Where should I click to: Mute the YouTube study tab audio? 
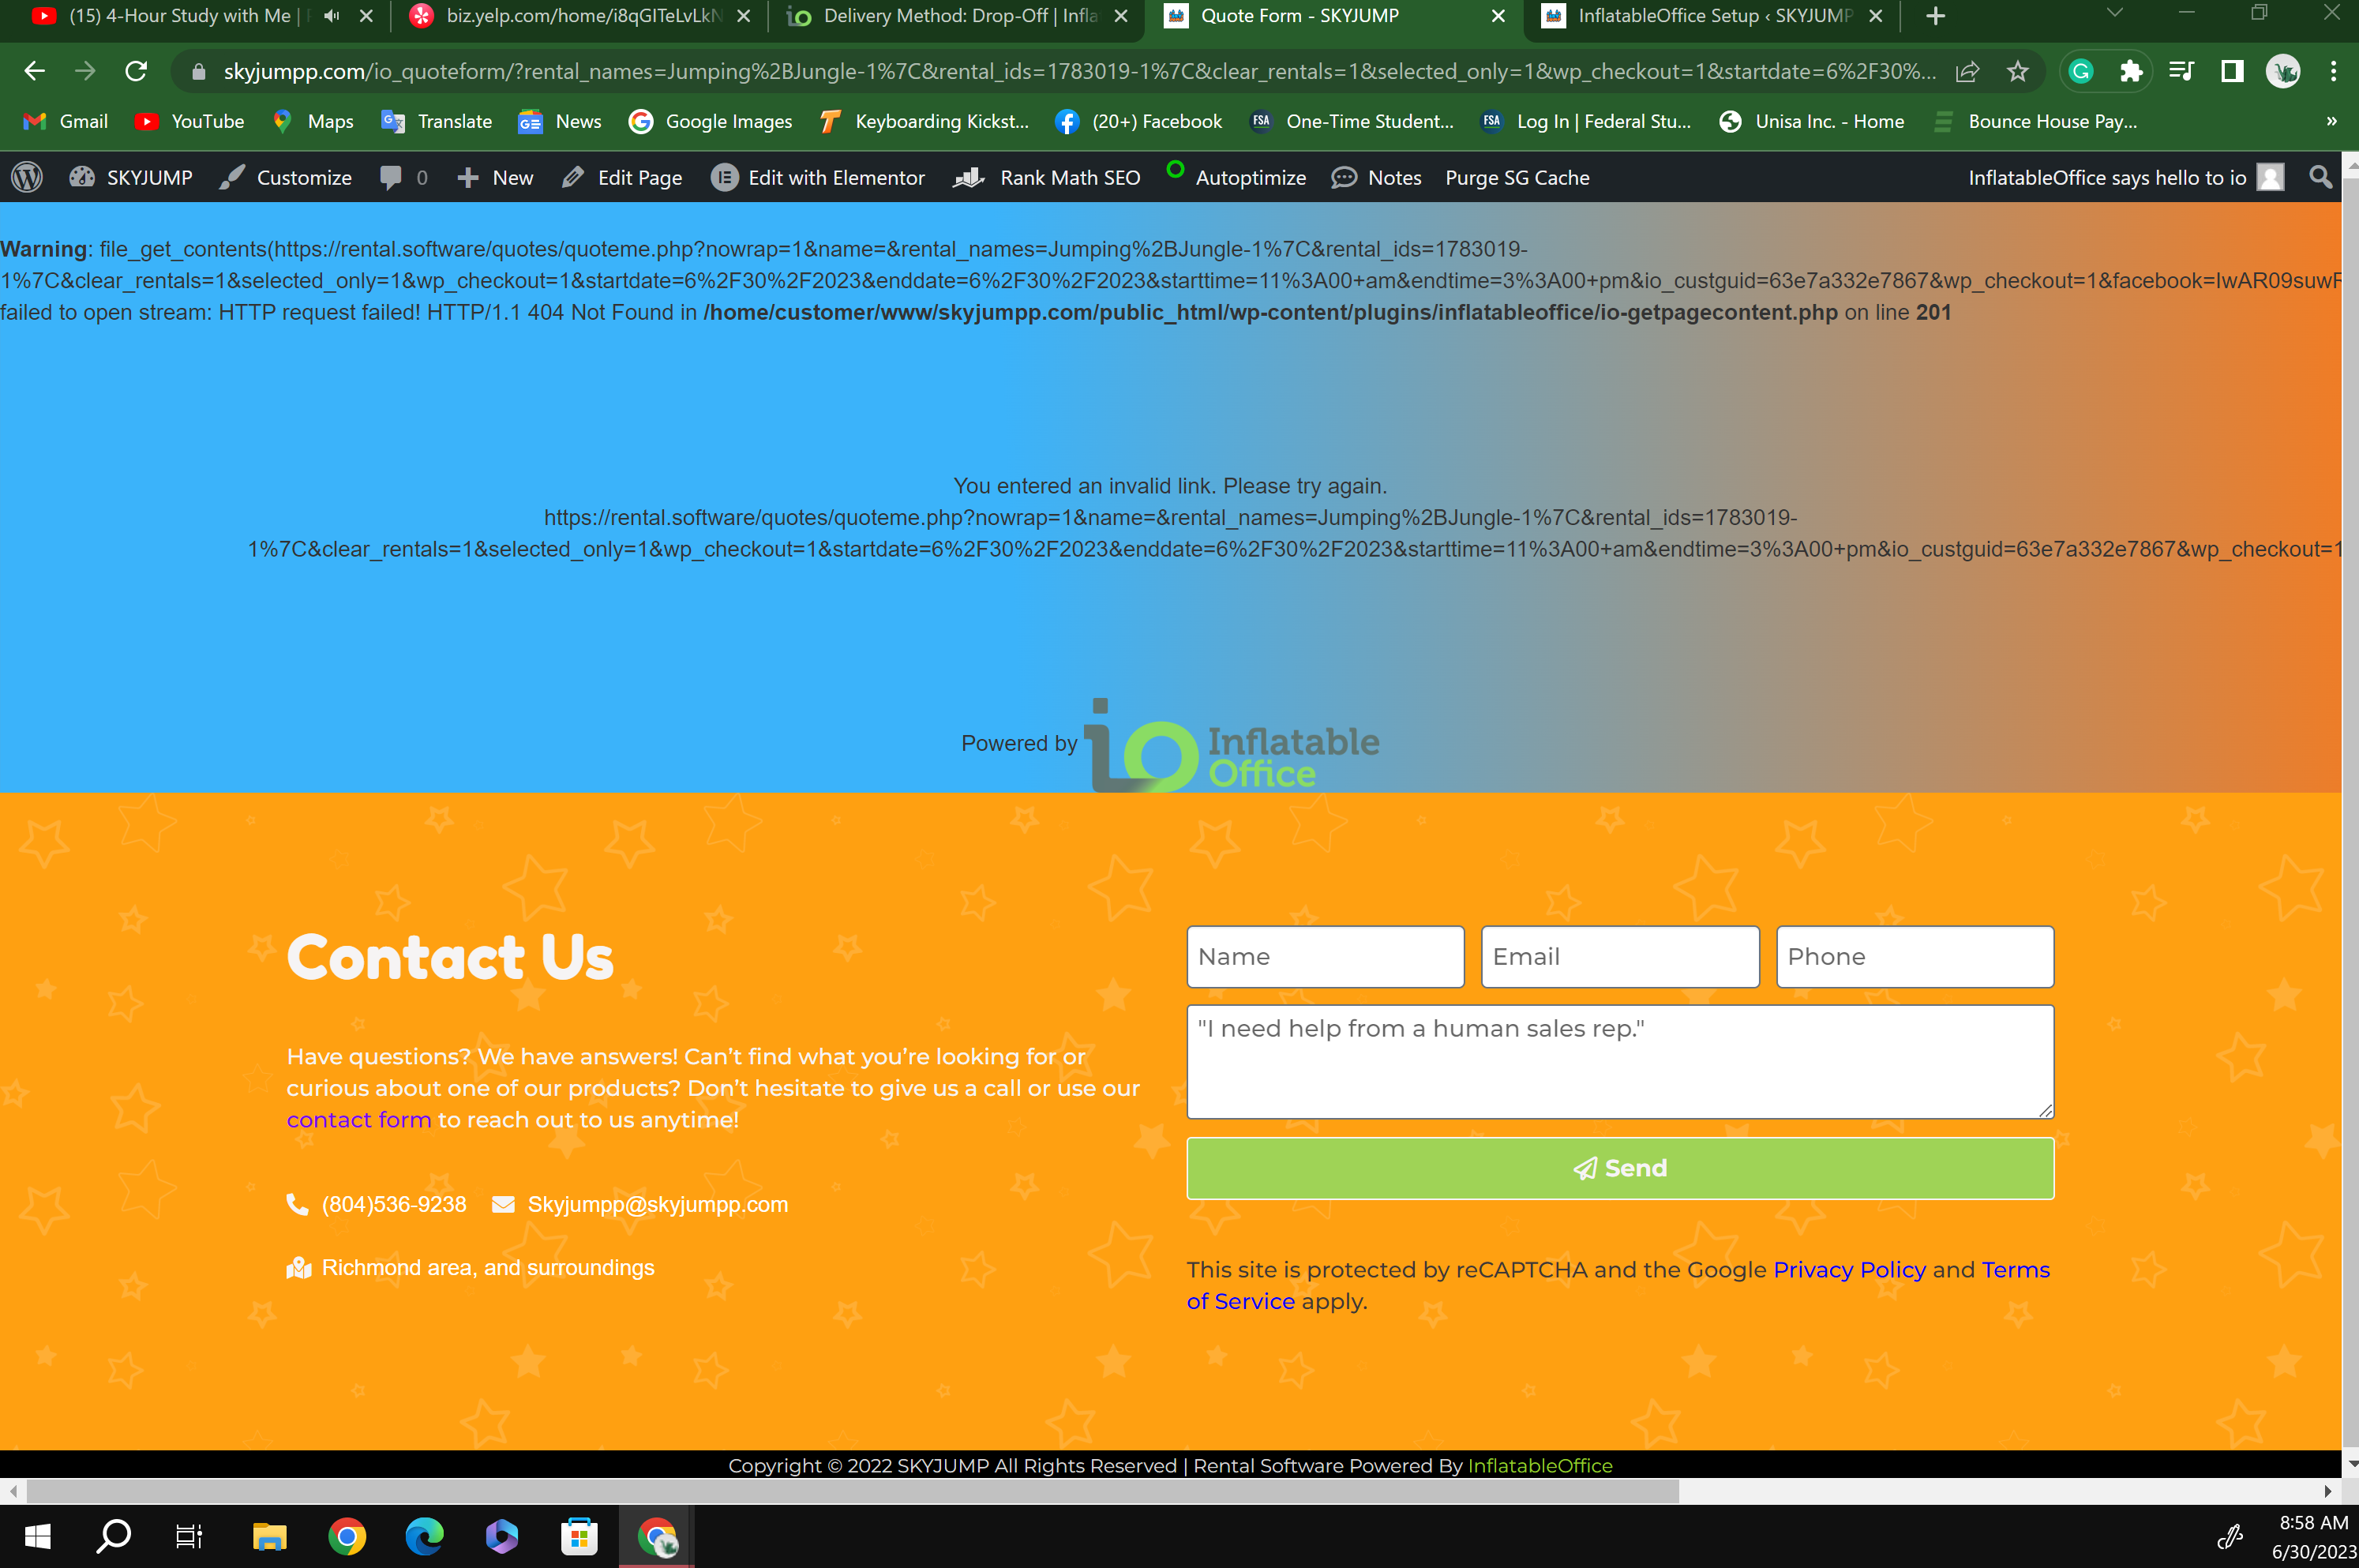(332, 16)
